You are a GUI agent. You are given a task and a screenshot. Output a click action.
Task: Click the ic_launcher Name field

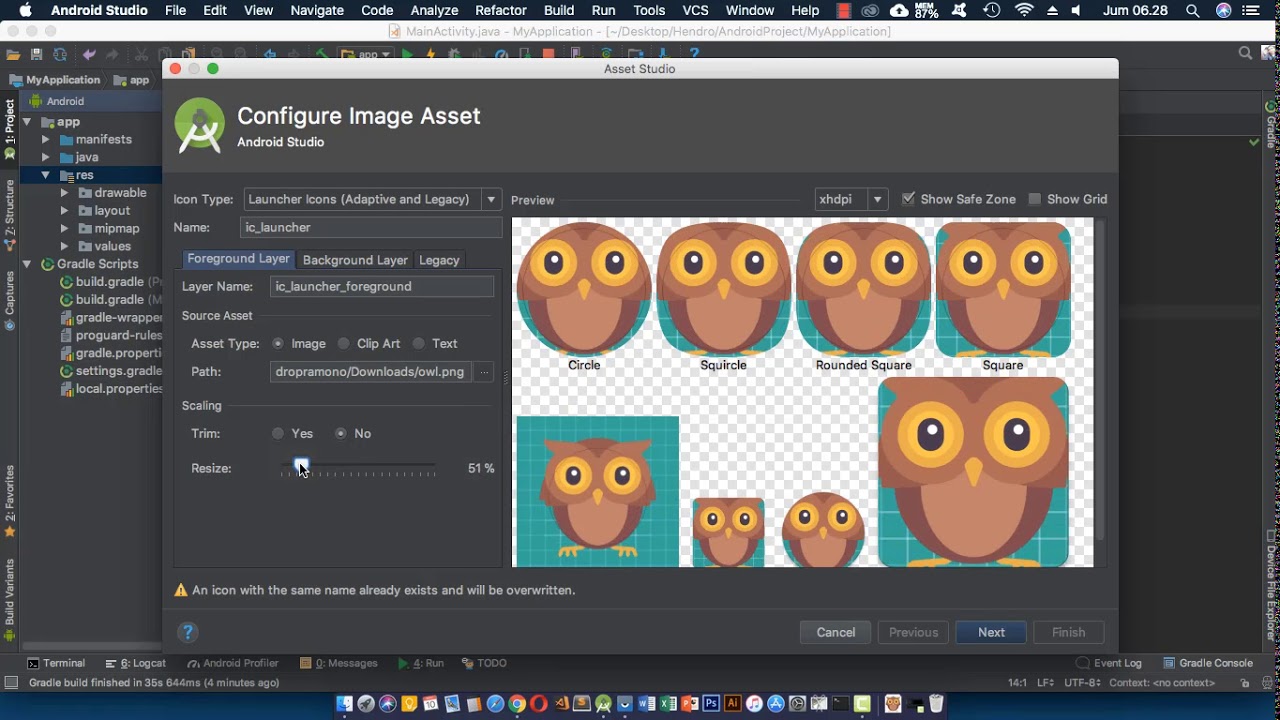point(370,227)
